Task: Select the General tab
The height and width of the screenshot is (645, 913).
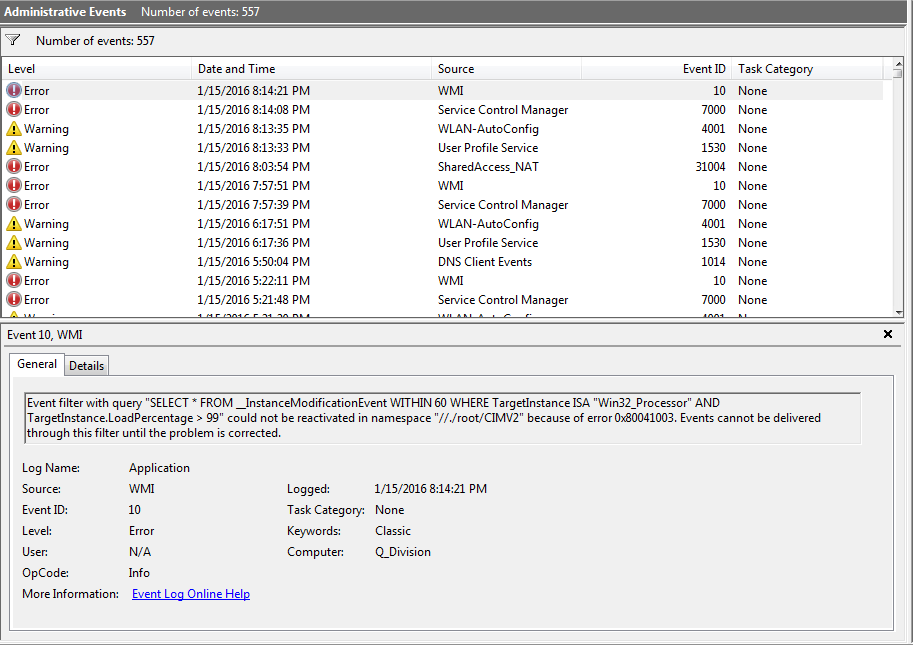Action: tap(37, 365)
